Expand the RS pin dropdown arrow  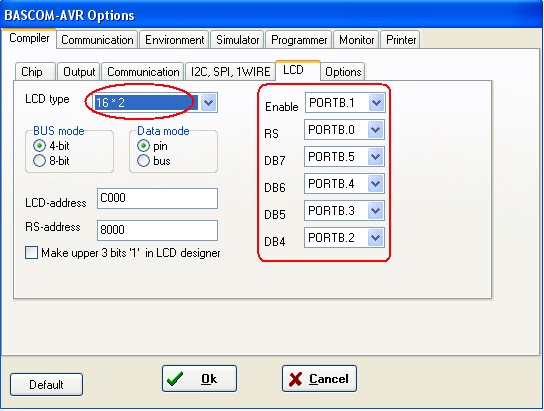(376, 129)
